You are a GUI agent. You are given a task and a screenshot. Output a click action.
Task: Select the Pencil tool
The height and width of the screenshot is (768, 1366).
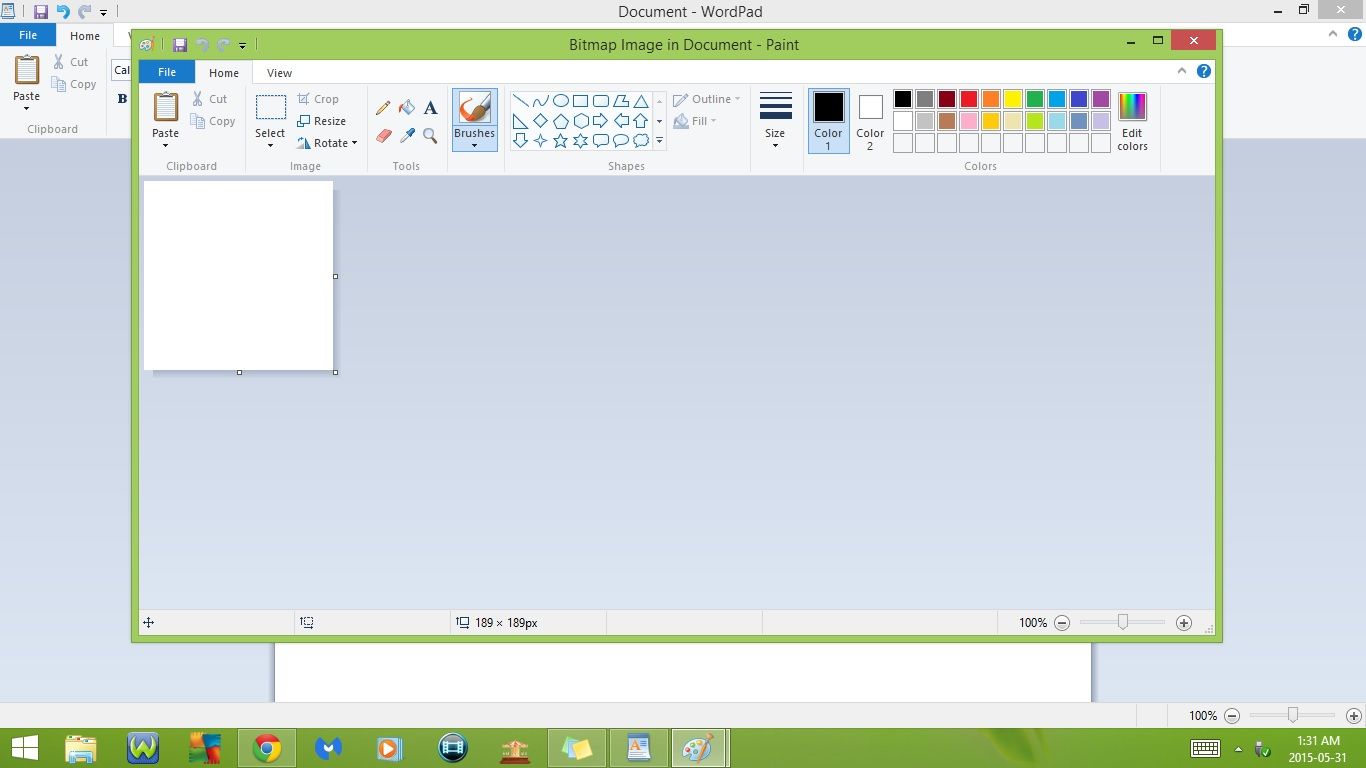click(x=383, y=107)
